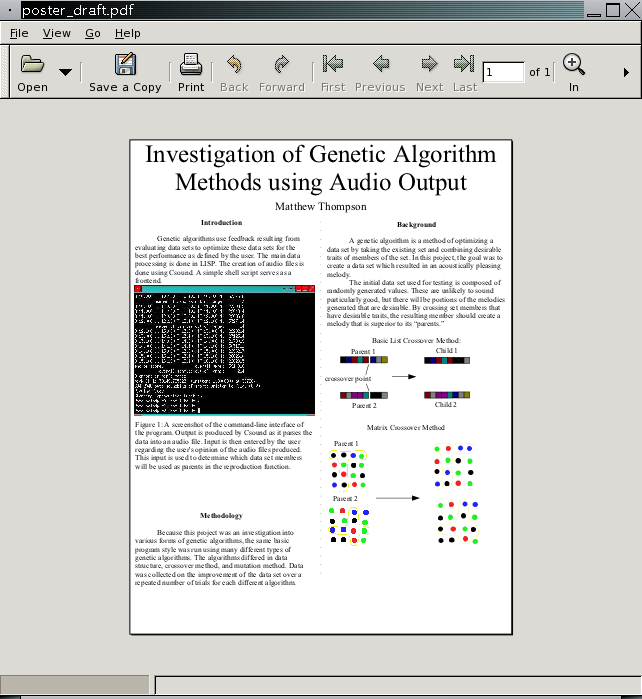Screen dimensions: 642x699
Task: Open the View menu
Action: point(57,33)
